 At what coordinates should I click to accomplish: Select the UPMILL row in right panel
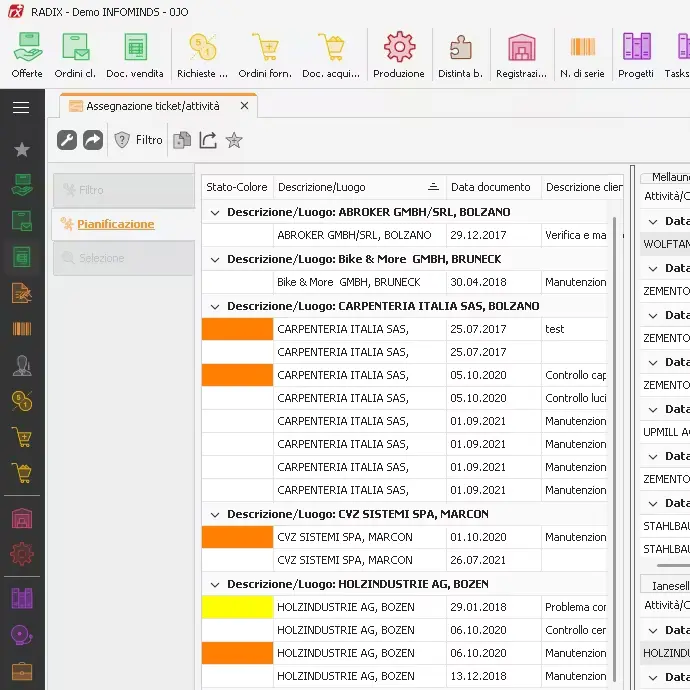665,432
